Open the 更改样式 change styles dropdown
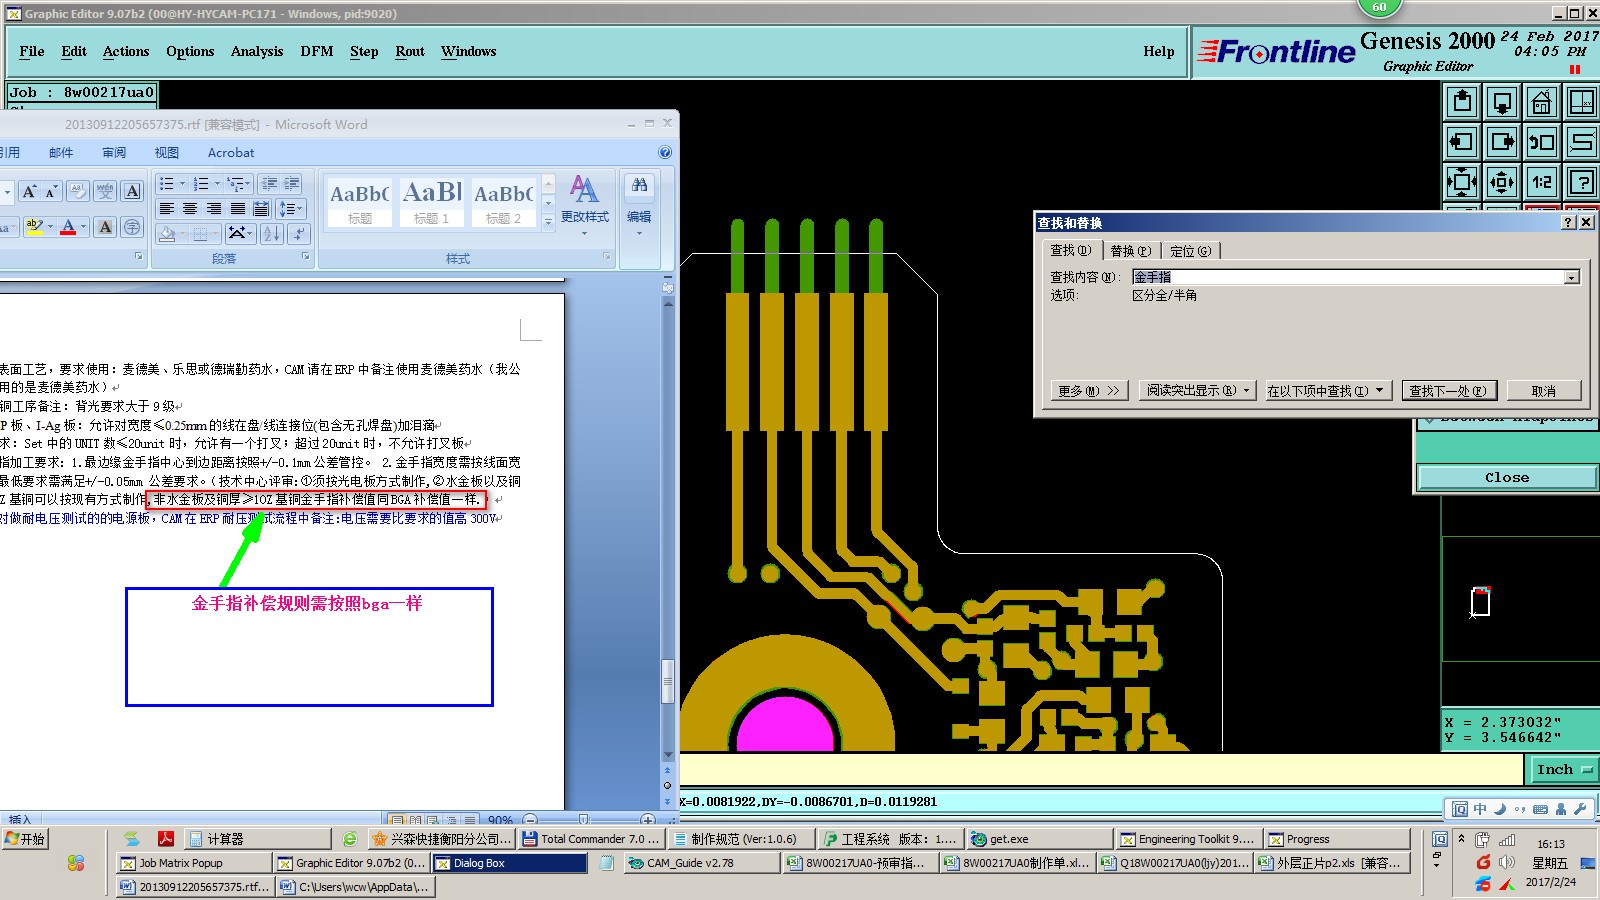This screenshot has width=1600, height=900. (x=585, y=205)
